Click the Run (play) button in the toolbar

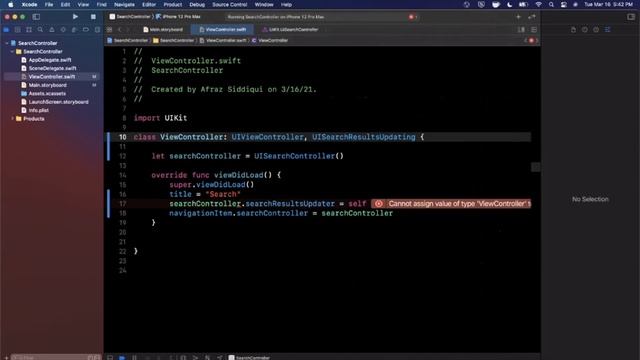pyautogui.click(x=75, y=17)
